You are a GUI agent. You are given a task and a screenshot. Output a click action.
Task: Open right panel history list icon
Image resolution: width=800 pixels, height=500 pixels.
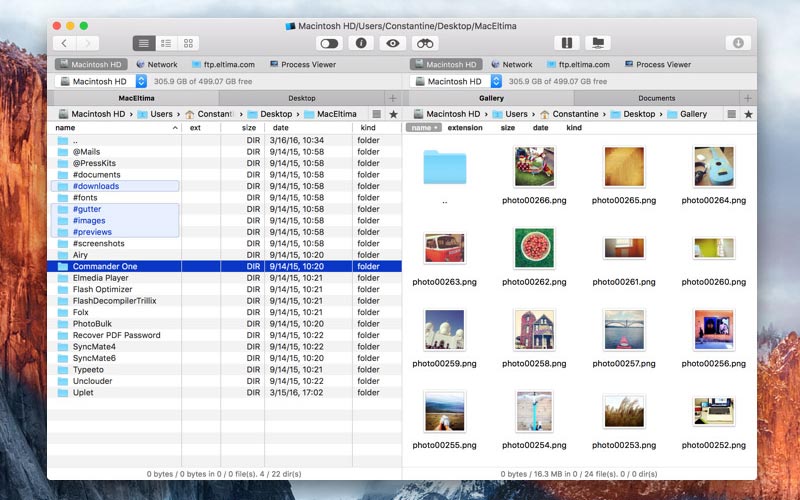tap(732, 114)
